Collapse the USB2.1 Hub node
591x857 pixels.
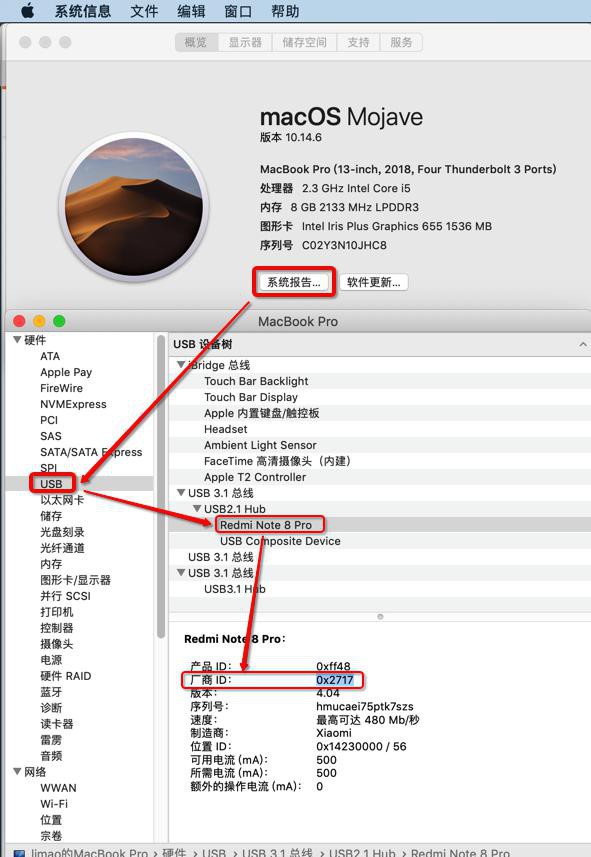click(197, 509)
